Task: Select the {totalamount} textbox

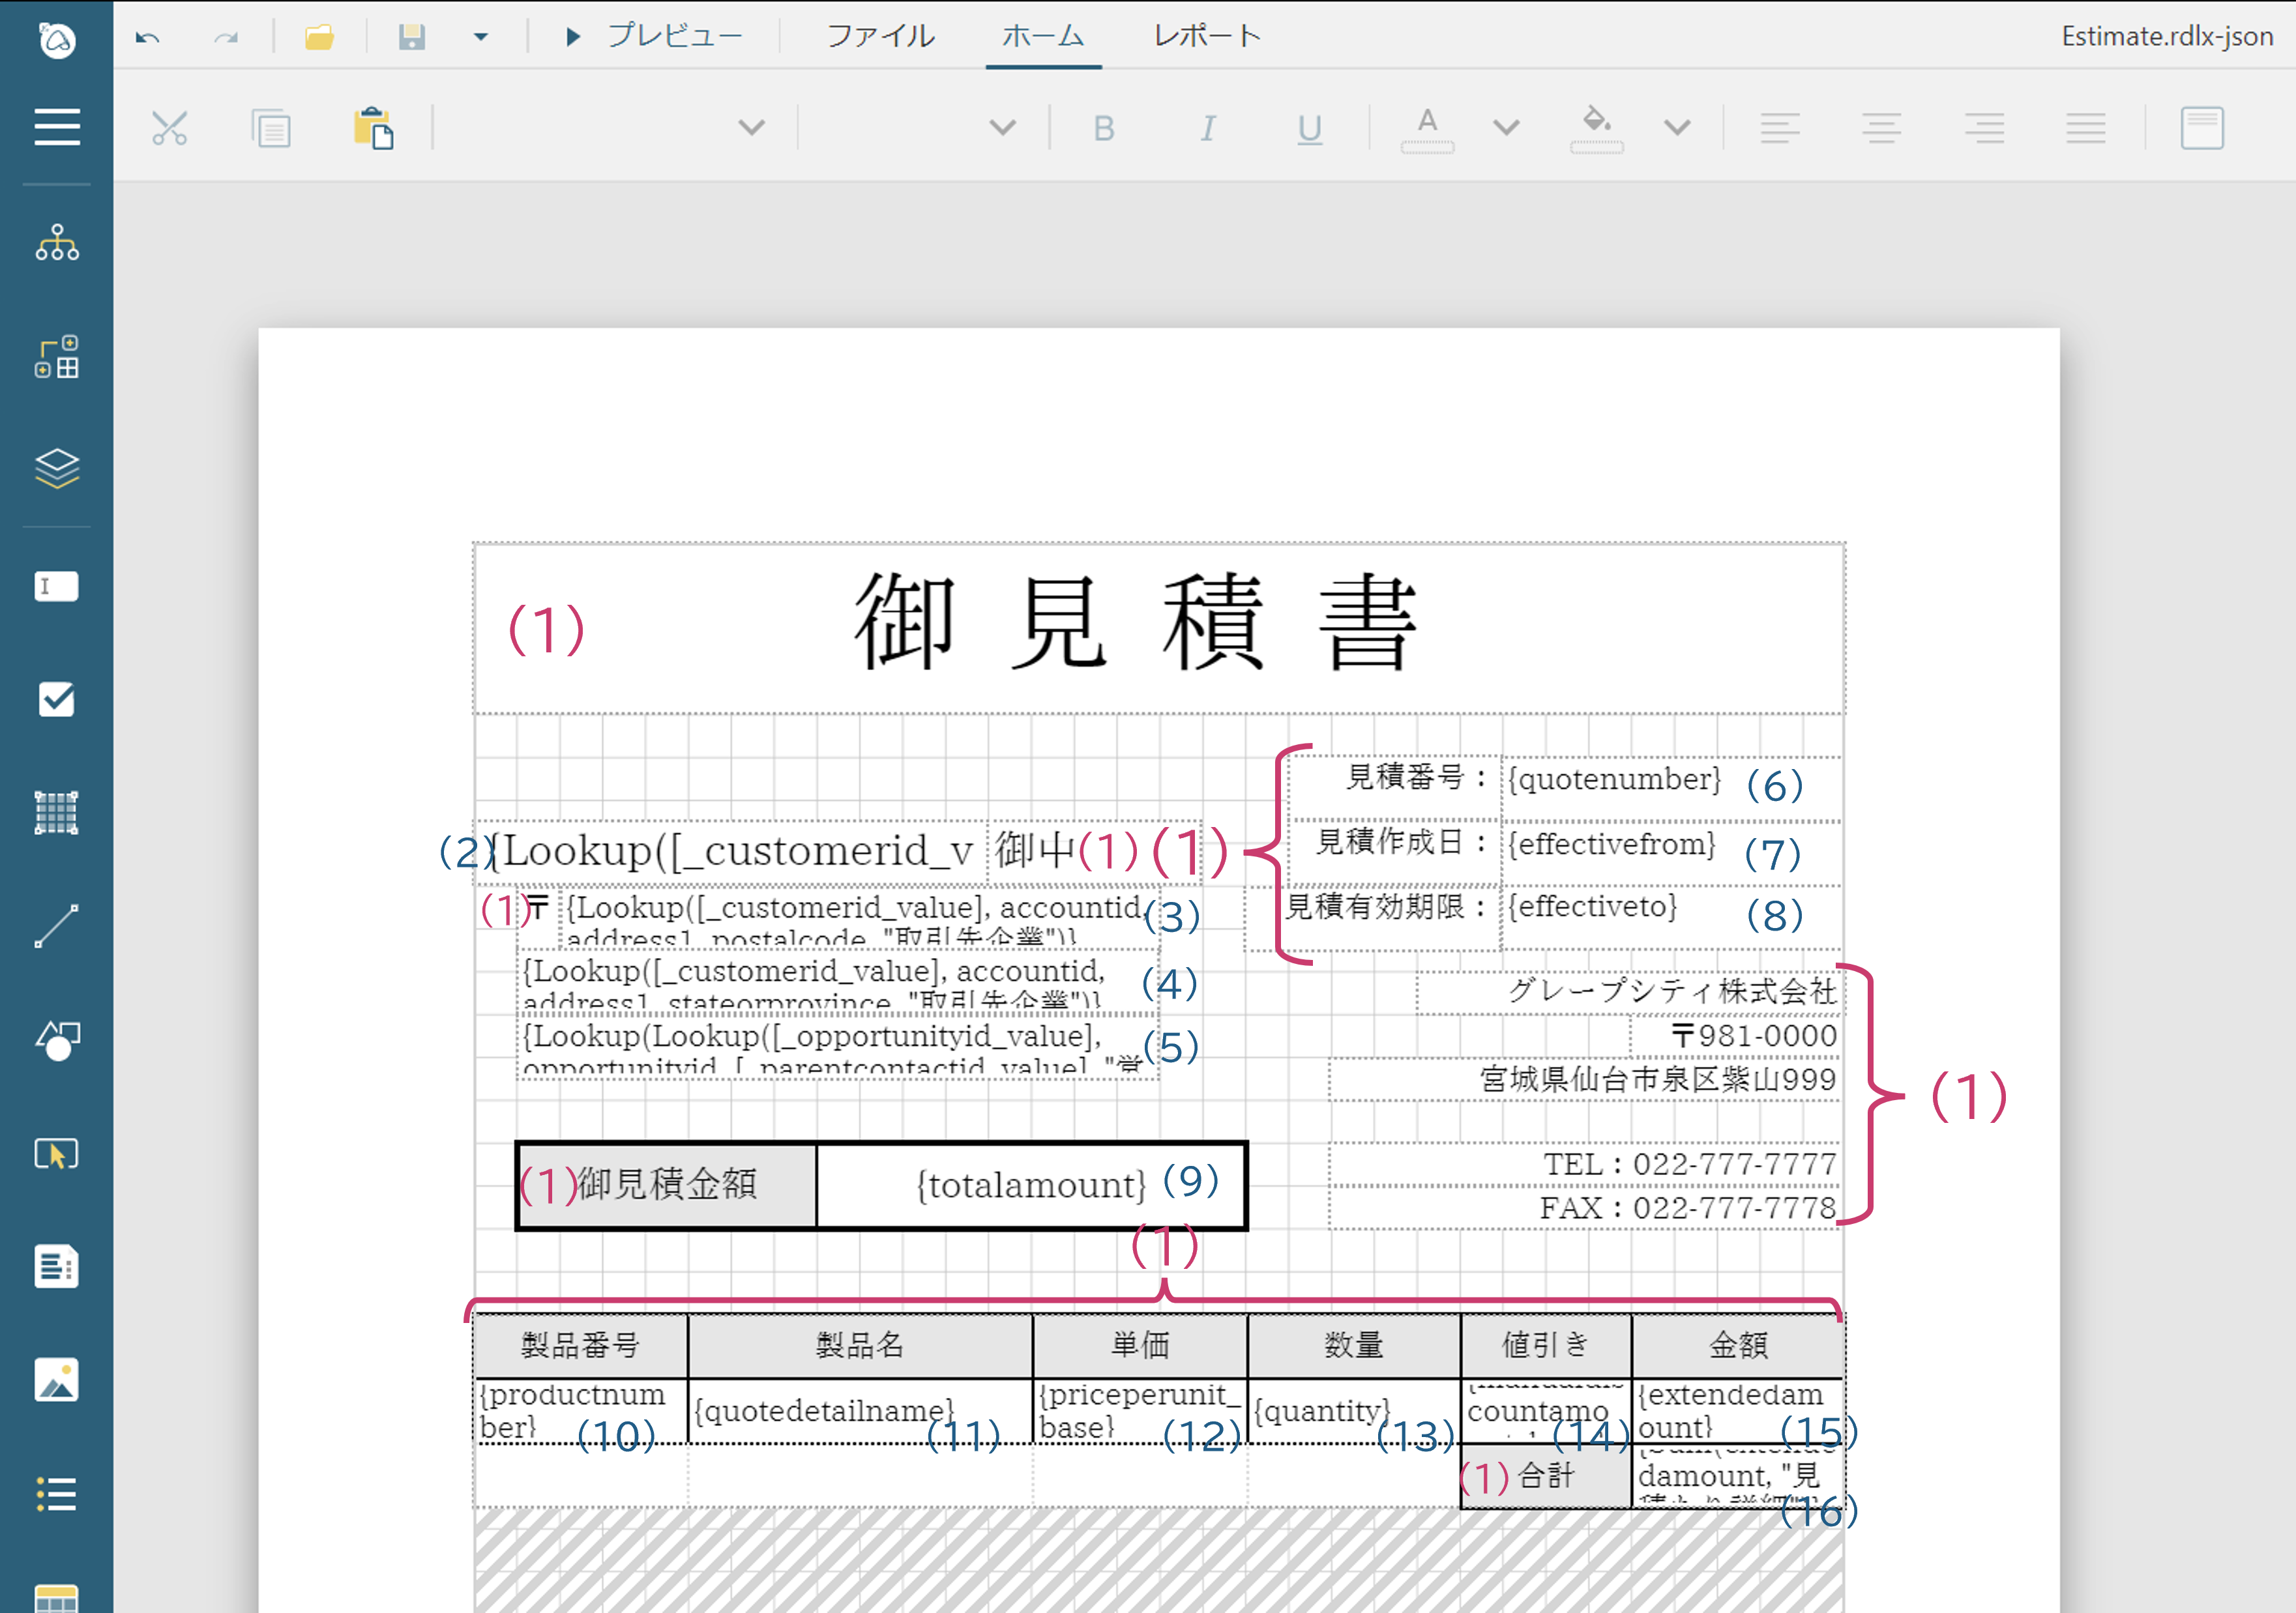Action: coord(1031,1185)
